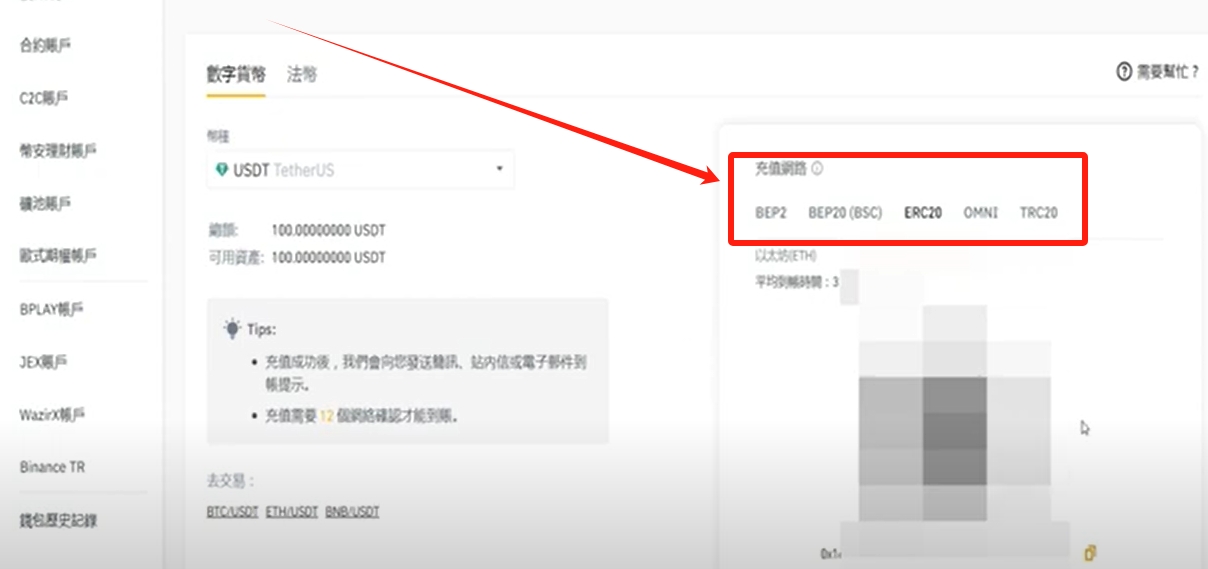The image size is (1208, 569).
Task: Open 錢包歷史記錄 in the sidebar
Action: [x=58, y=520]
